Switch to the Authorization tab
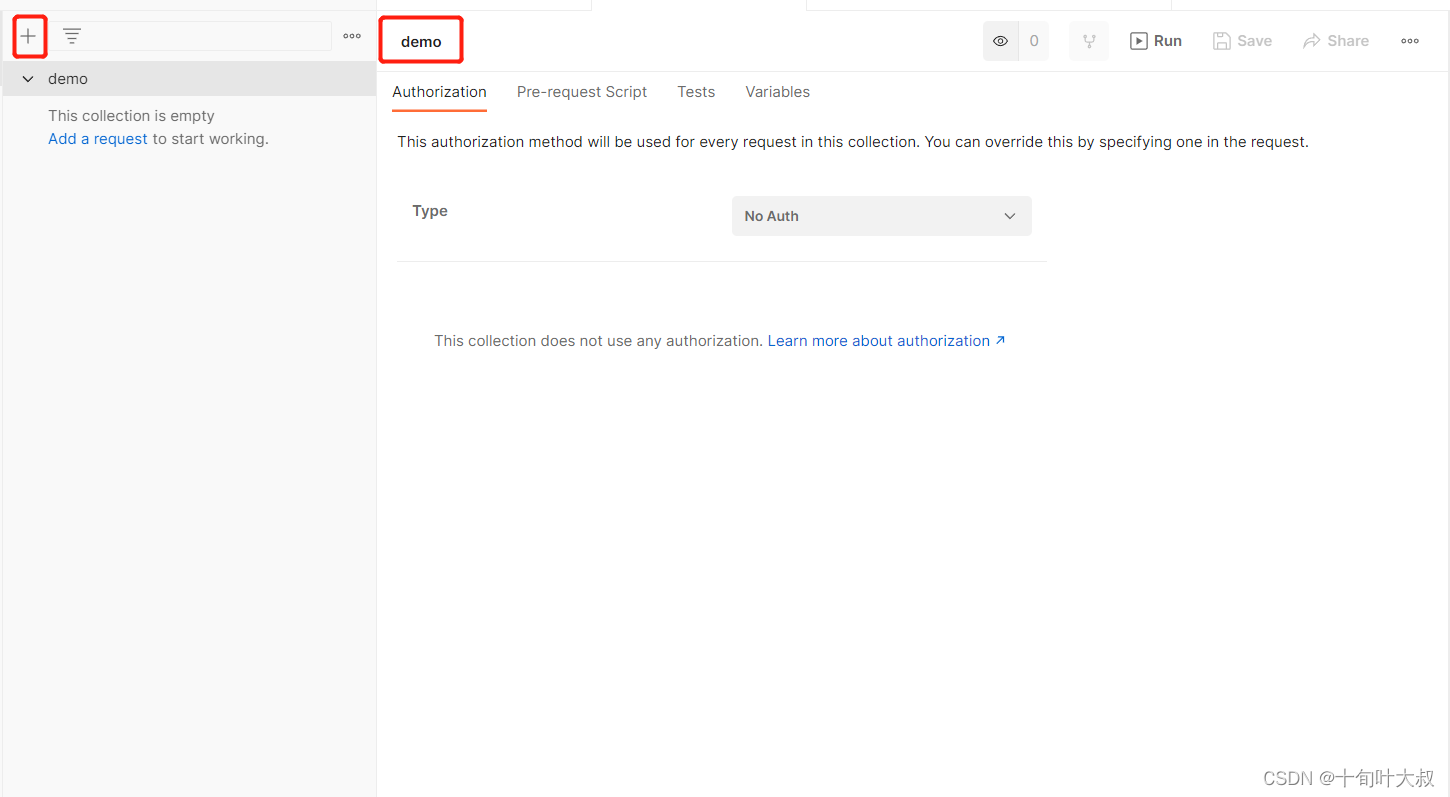The image size is (1450, 797). pos(439,92)
